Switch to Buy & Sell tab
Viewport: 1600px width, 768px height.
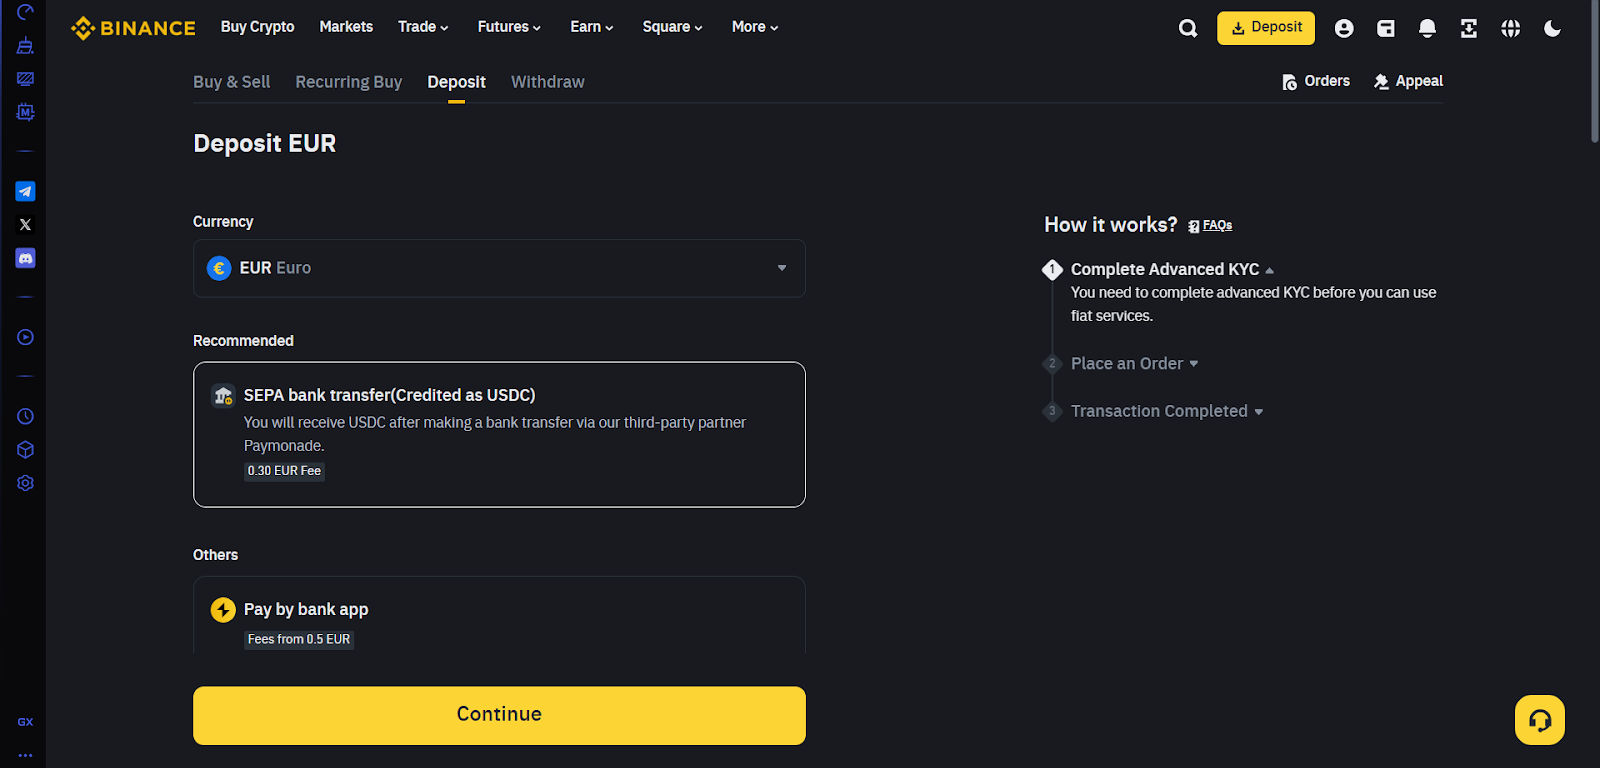click(x=231, y=82)
